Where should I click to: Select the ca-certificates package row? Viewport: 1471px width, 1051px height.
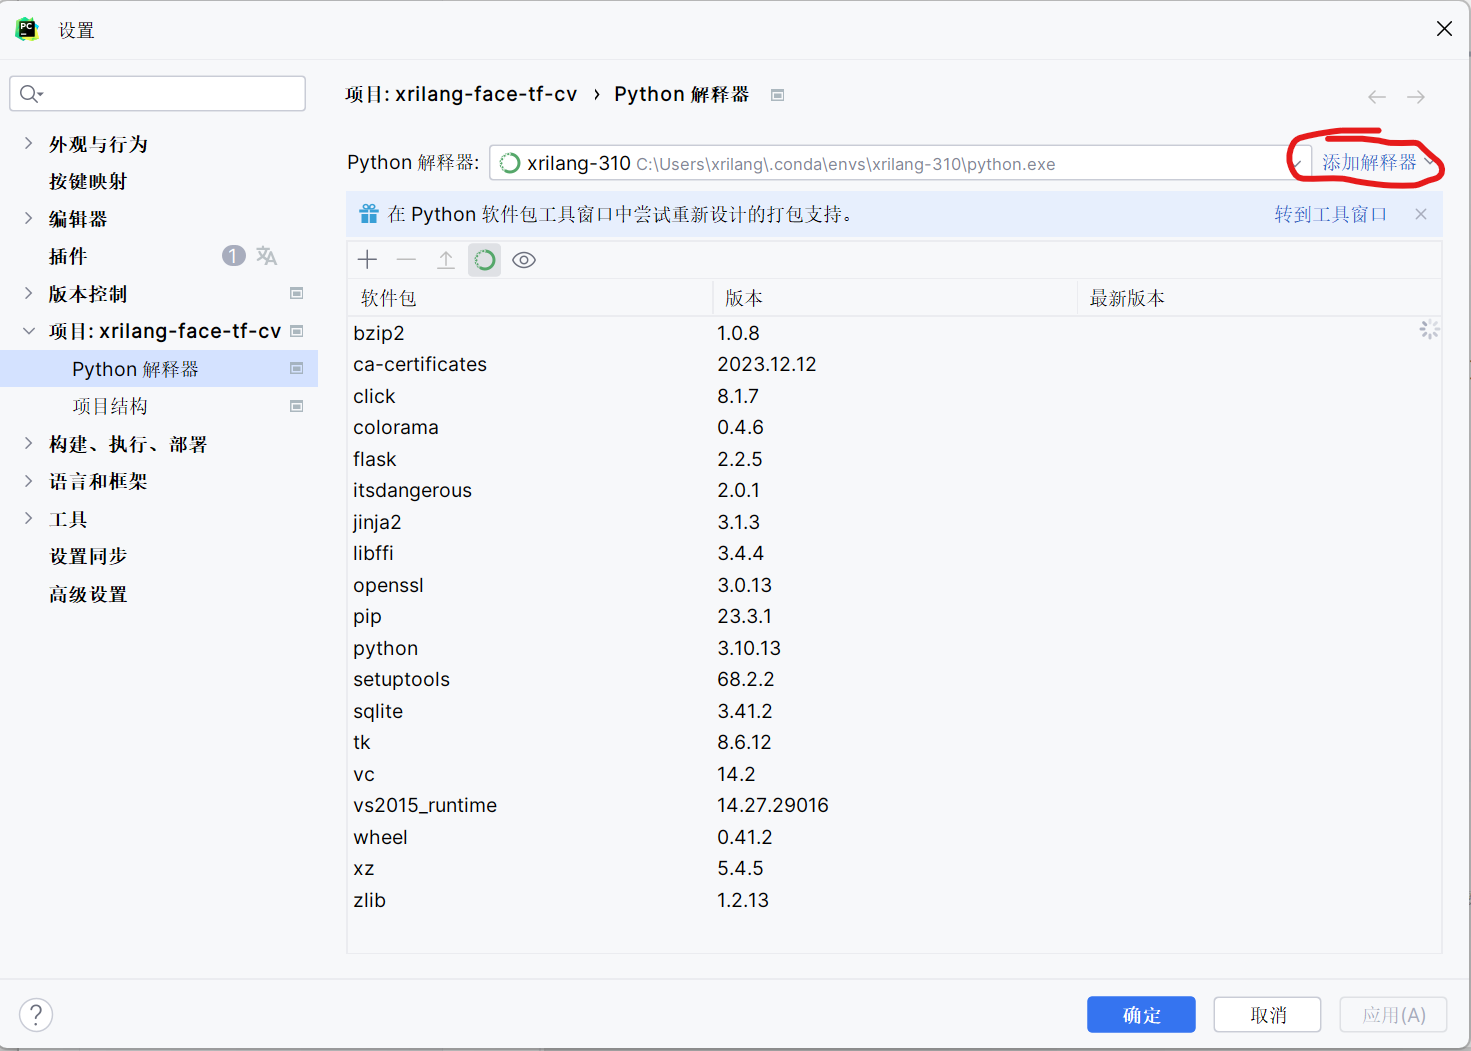click(x=894, y=364)
